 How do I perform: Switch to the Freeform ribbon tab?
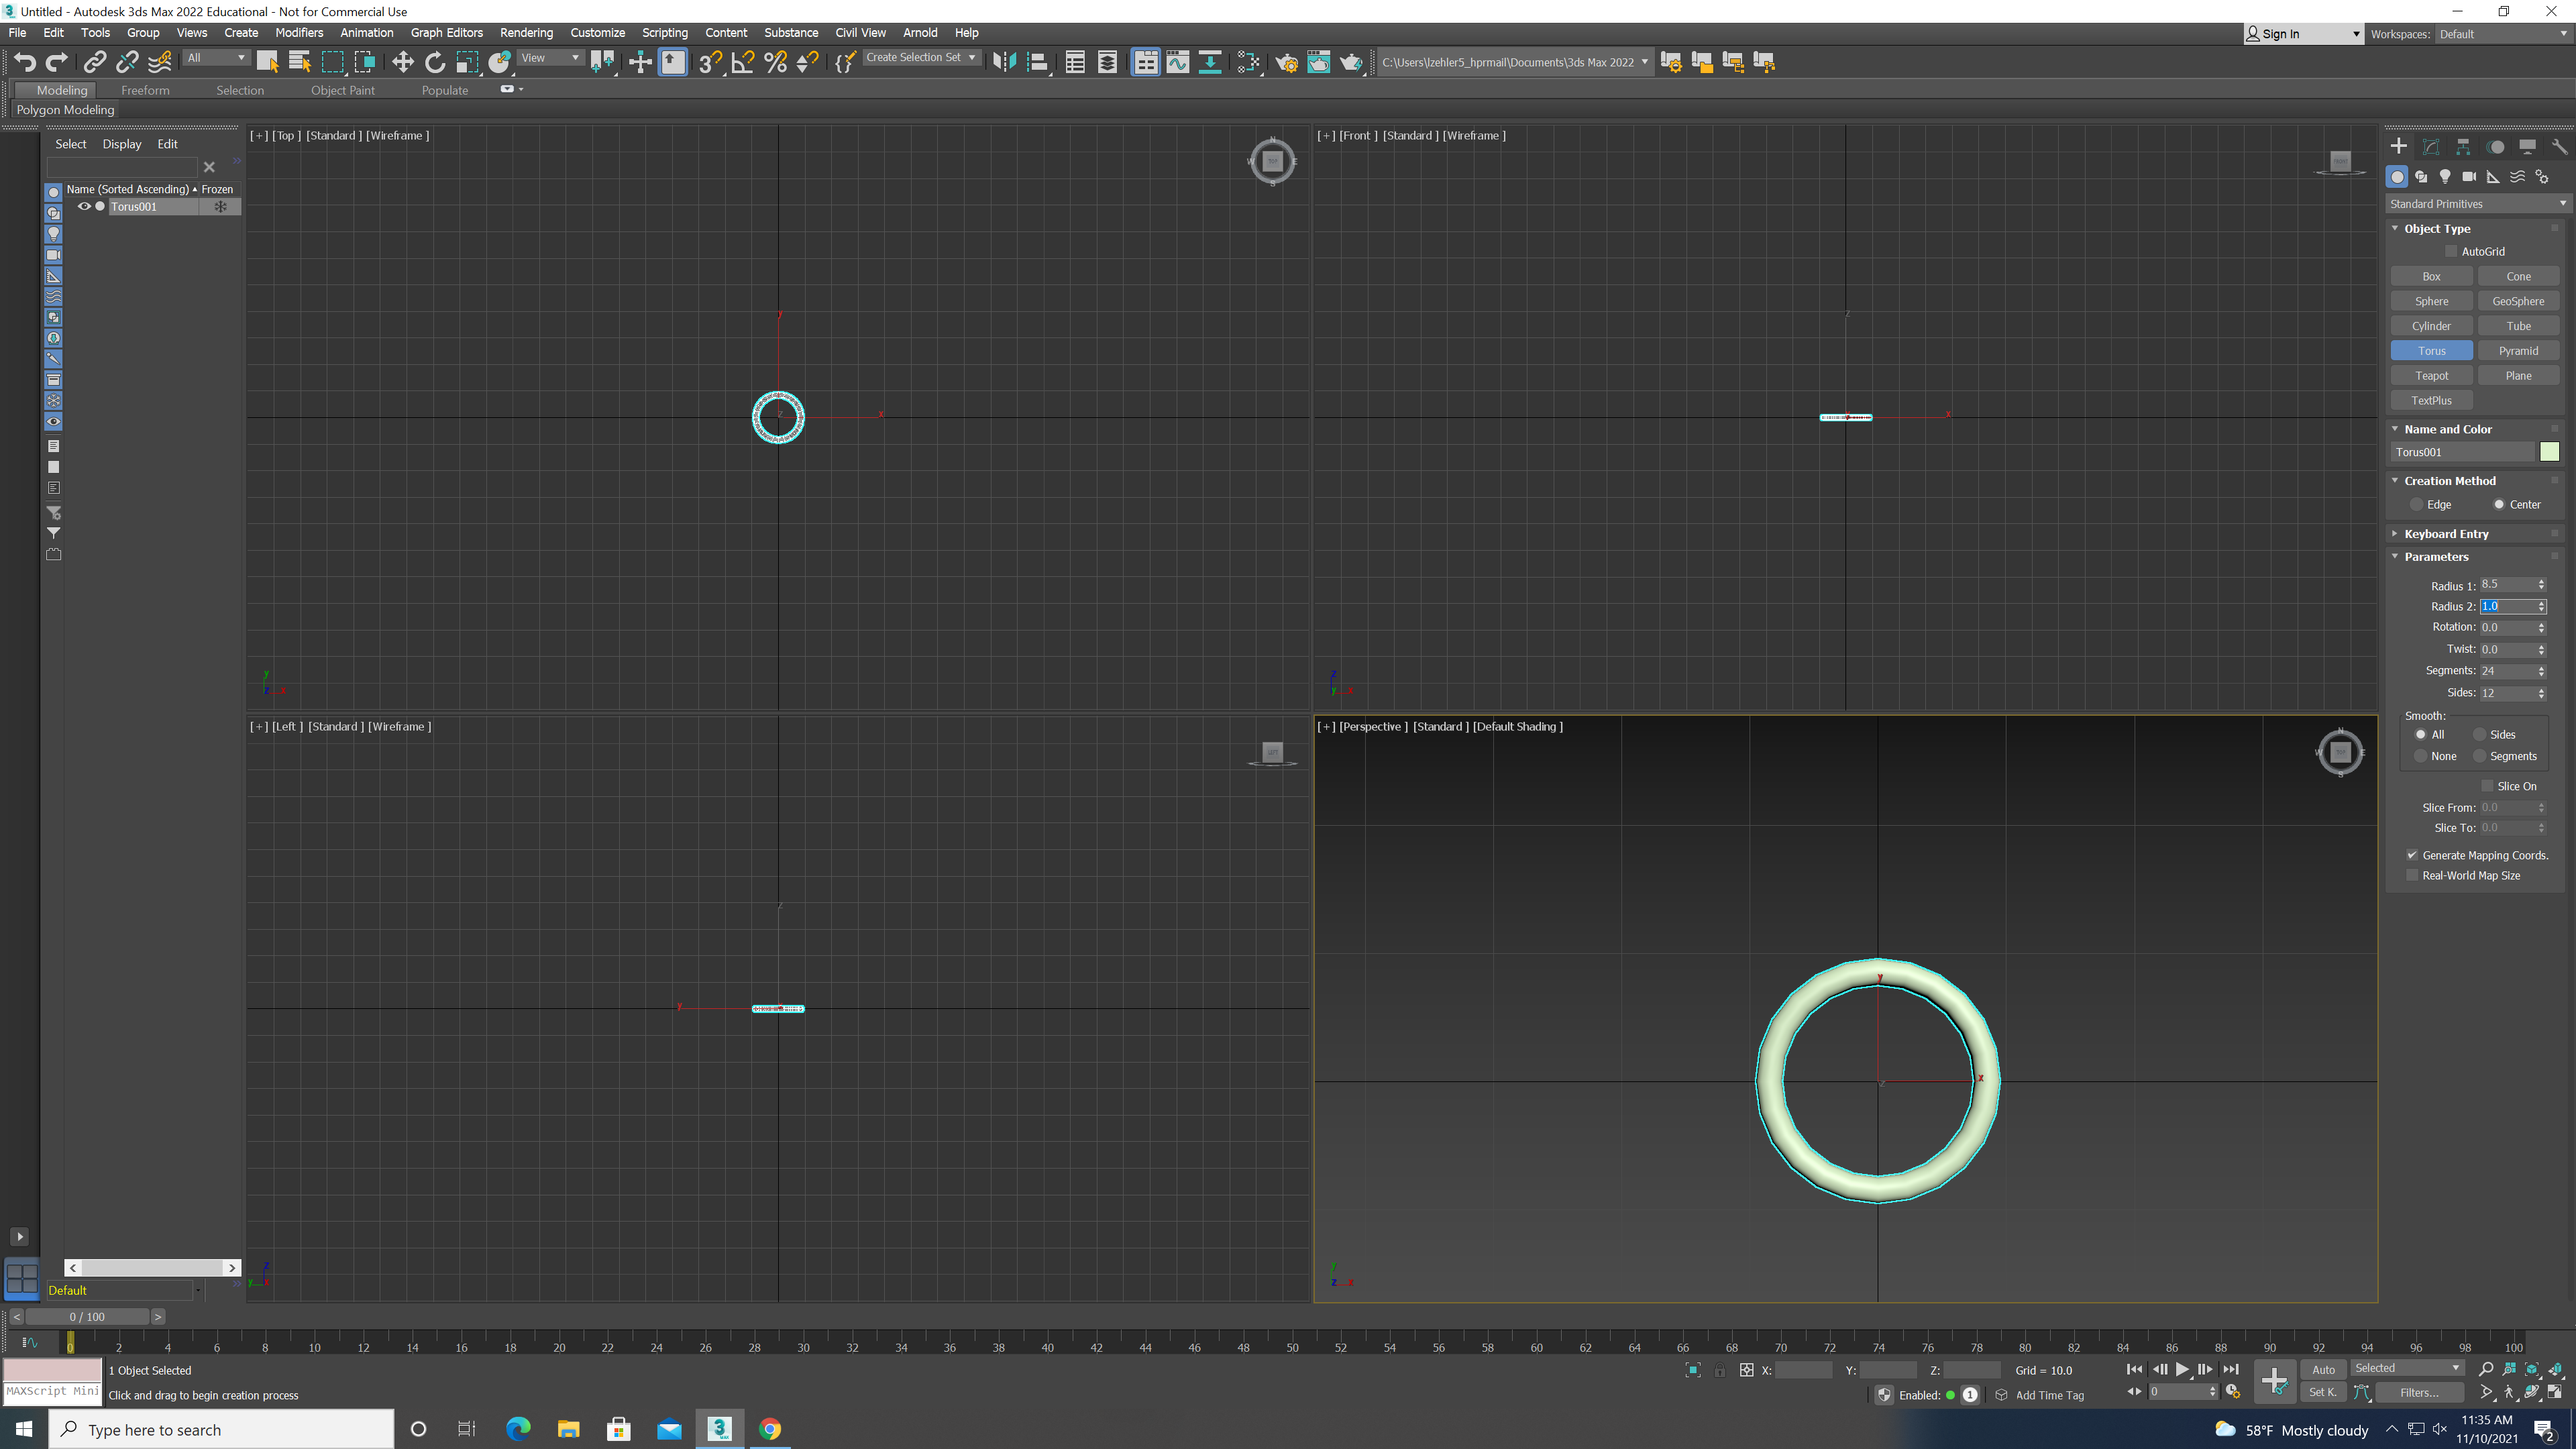[146, 90]
